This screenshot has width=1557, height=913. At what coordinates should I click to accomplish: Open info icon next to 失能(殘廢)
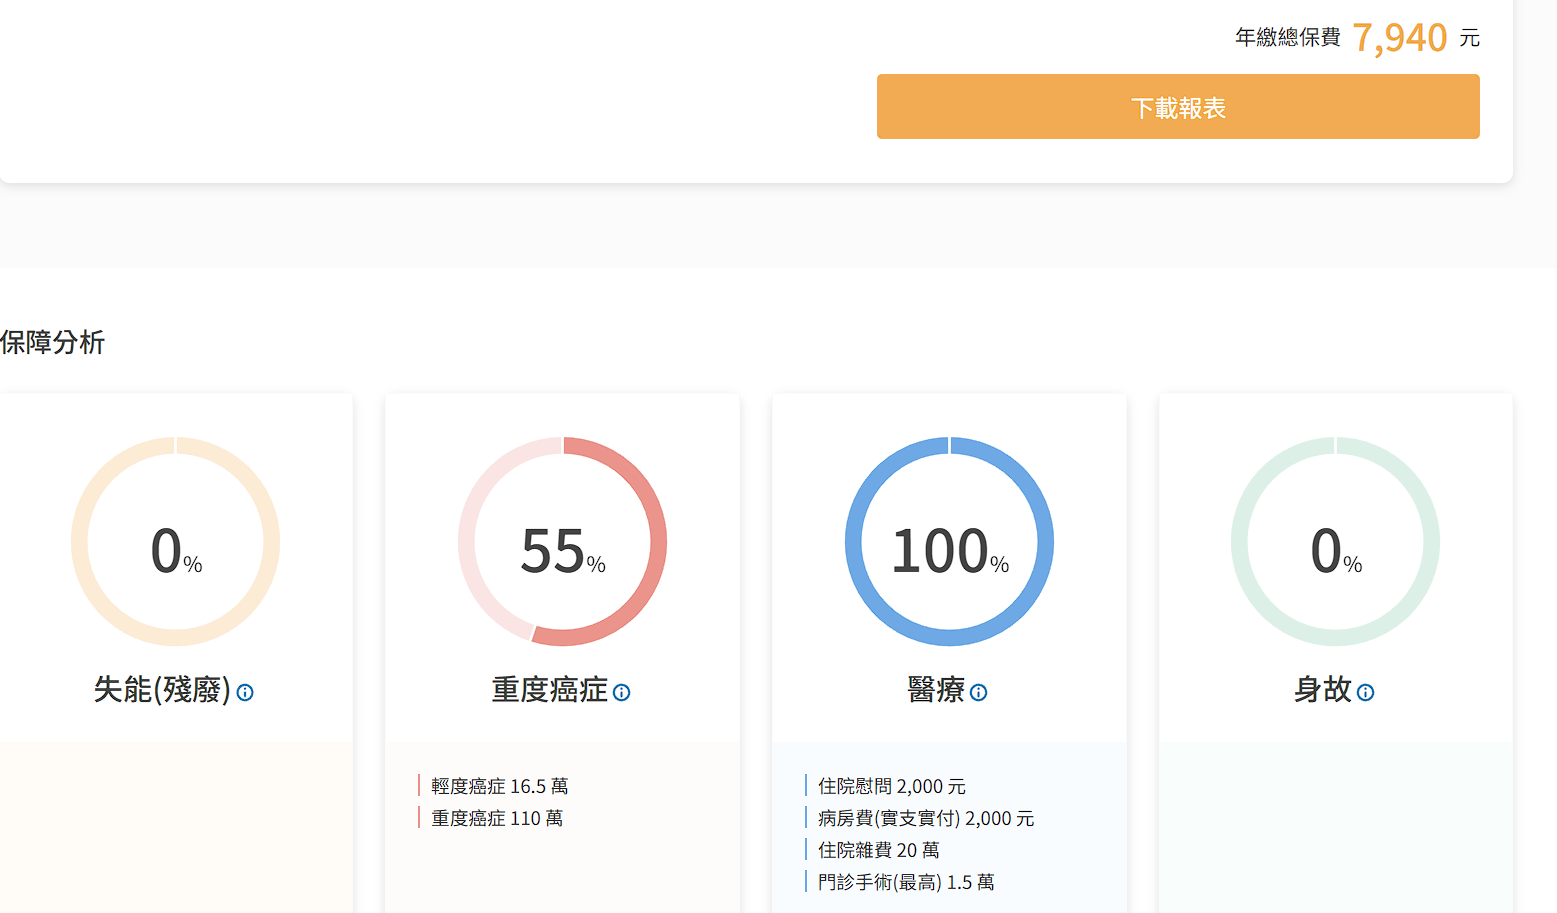click(x=245, y=692)
